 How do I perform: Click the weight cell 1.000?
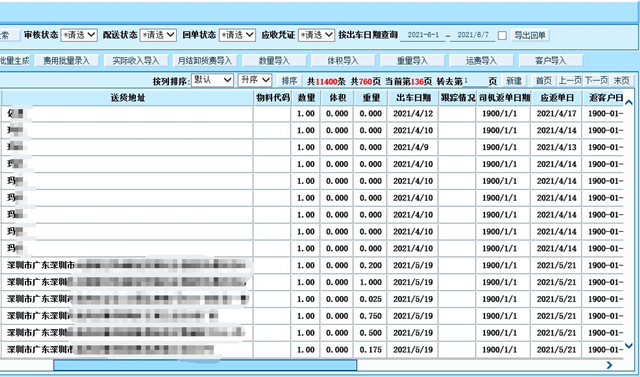click(371, 282)
